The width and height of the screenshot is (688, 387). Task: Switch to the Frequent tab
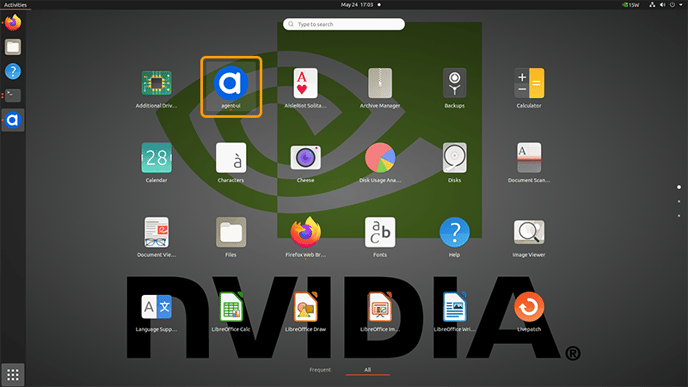coord(320,369)
